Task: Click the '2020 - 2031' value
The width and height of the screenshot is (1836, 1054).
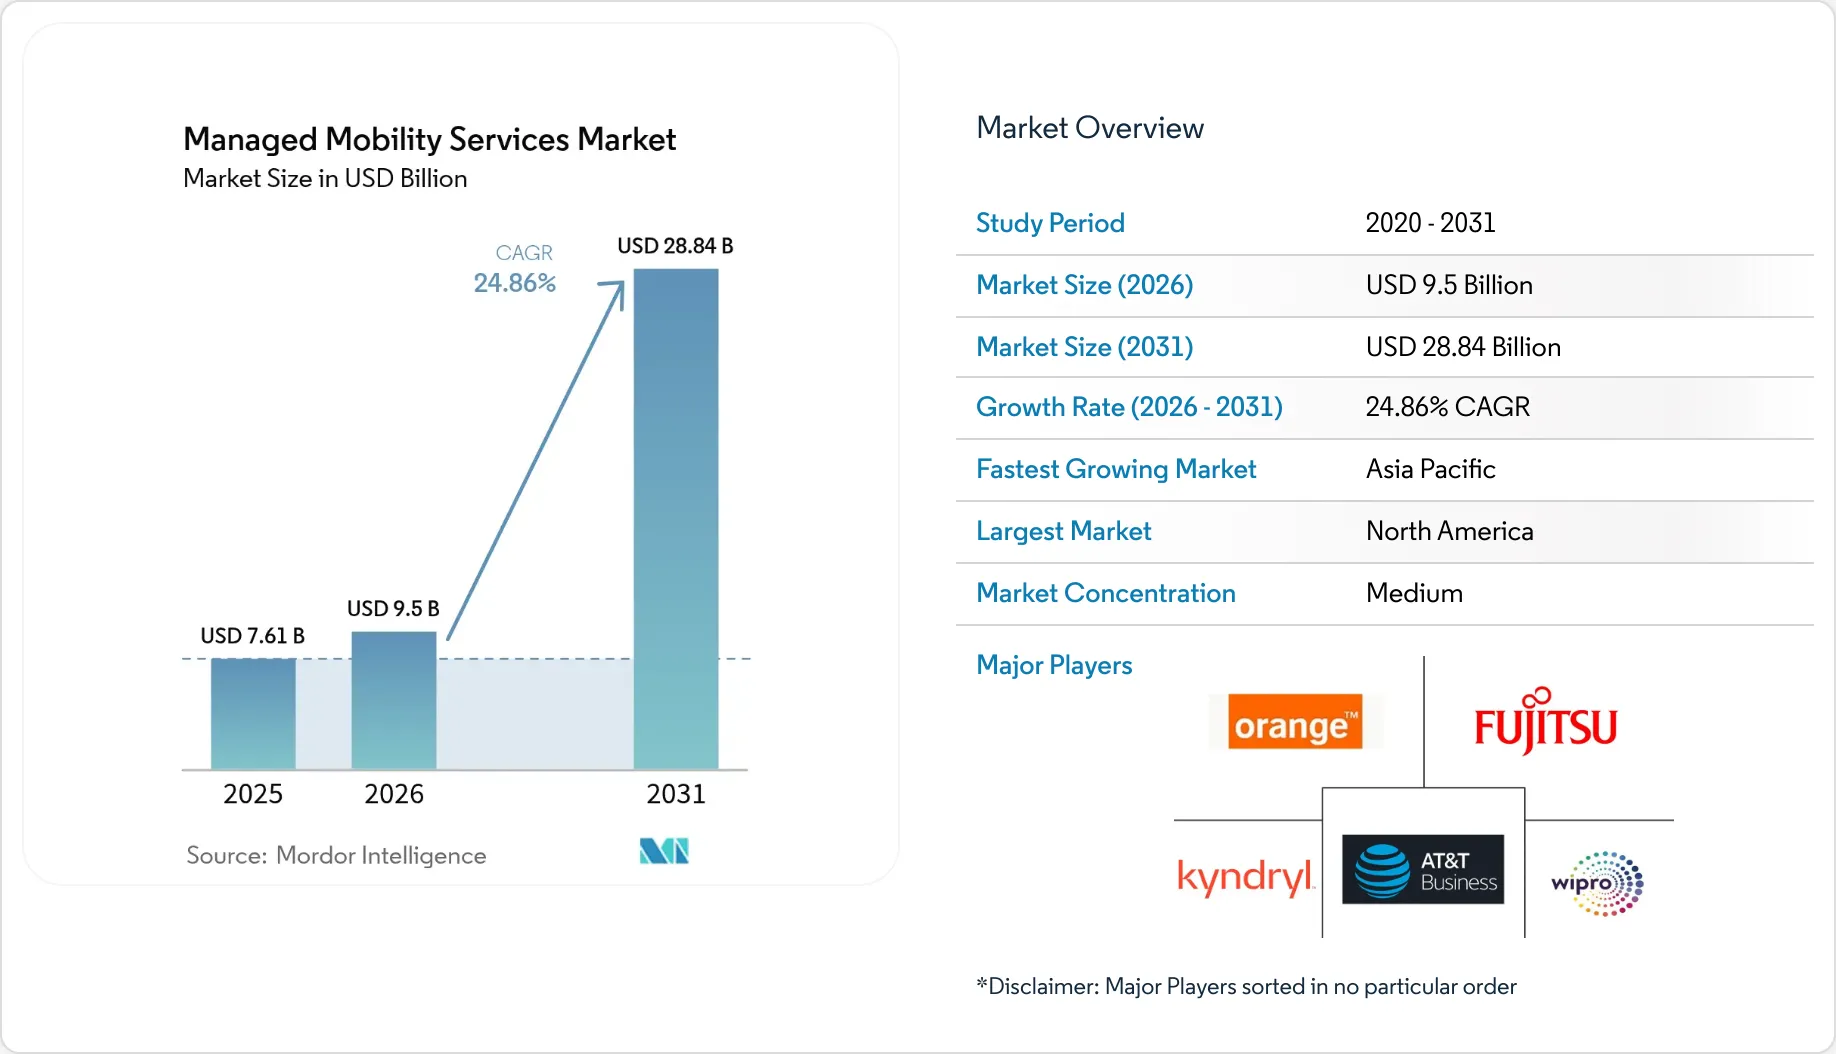Action: [1430, 223]
